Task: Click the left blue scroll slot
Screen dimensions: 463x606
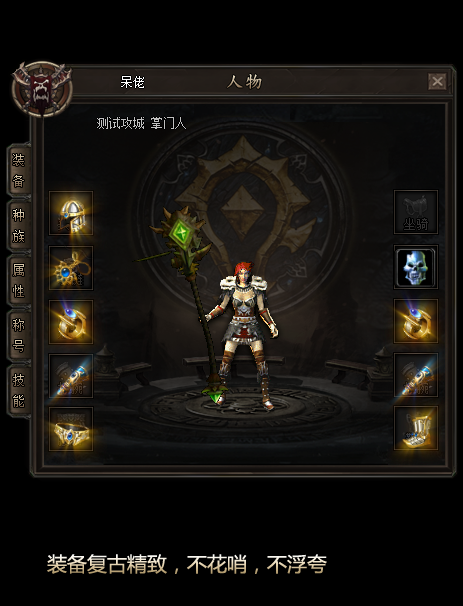Action: tap(71, 376)
